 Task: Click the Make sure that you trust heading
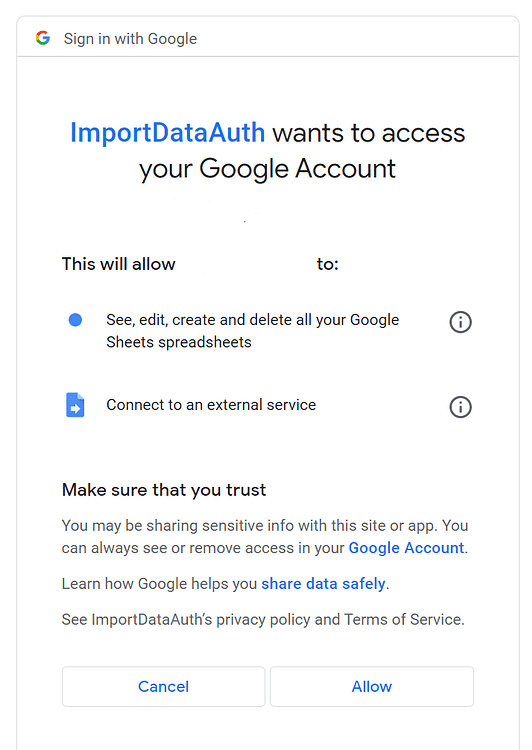point(164,490)
